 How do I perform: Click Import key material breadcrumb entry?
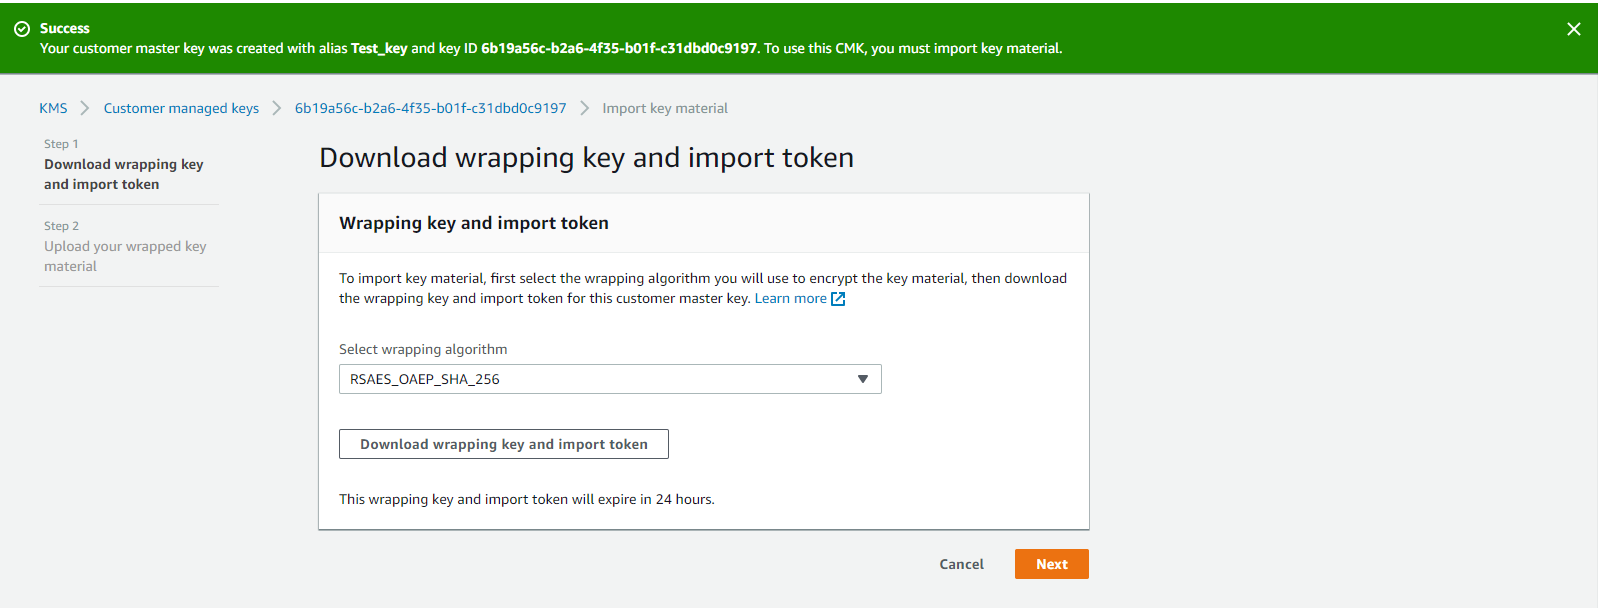(x=664, y=107)
